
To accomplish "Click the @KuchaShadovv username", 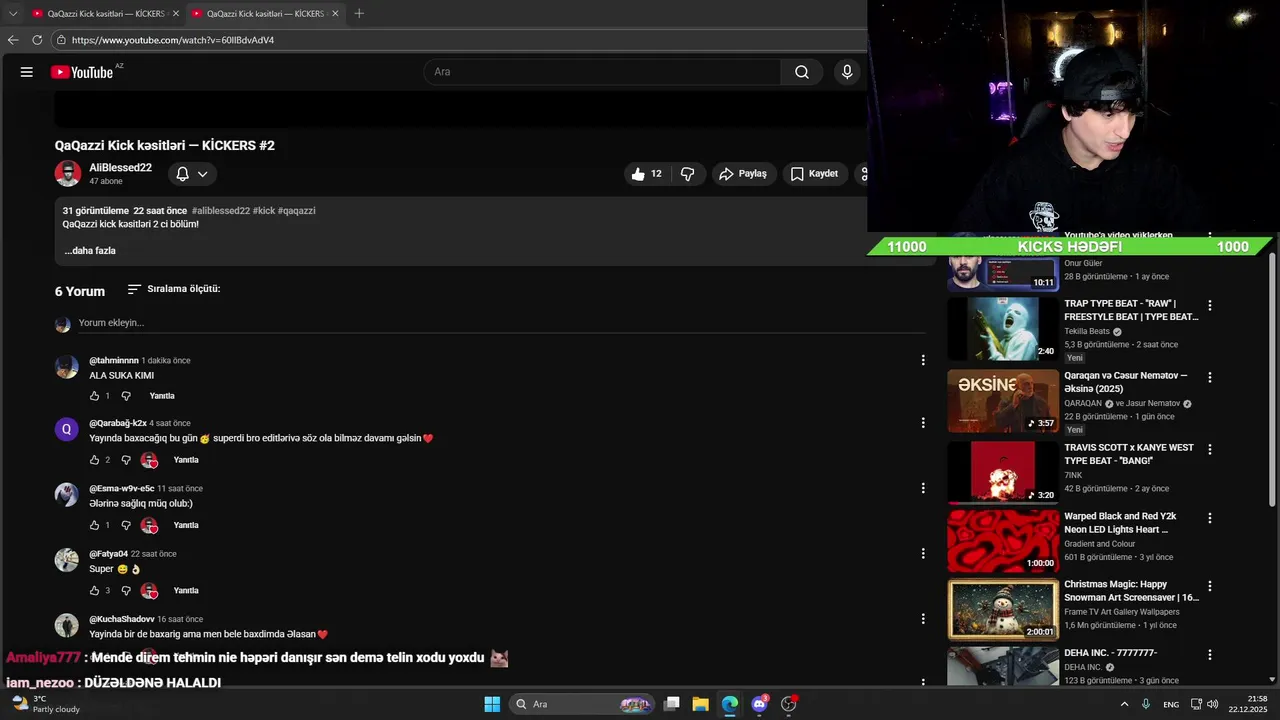I will tap(122, 619).
